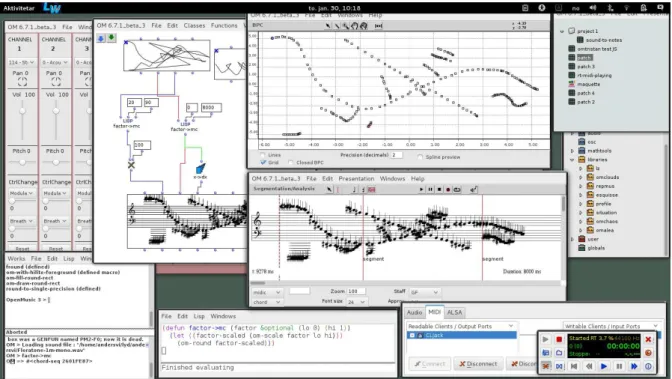Click the red stop button in JACK transport
Image resolution: width=672 pixels, height=379 pixels.
point(559,339)
